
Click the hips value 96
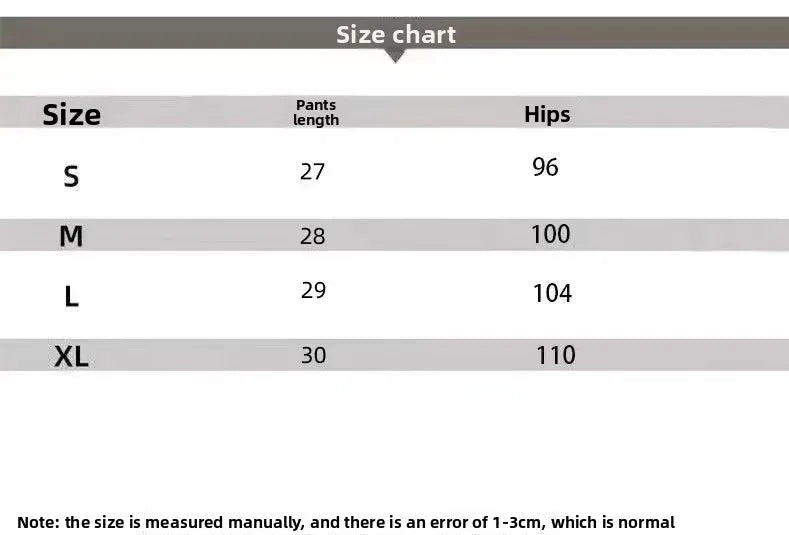point(545,167)
